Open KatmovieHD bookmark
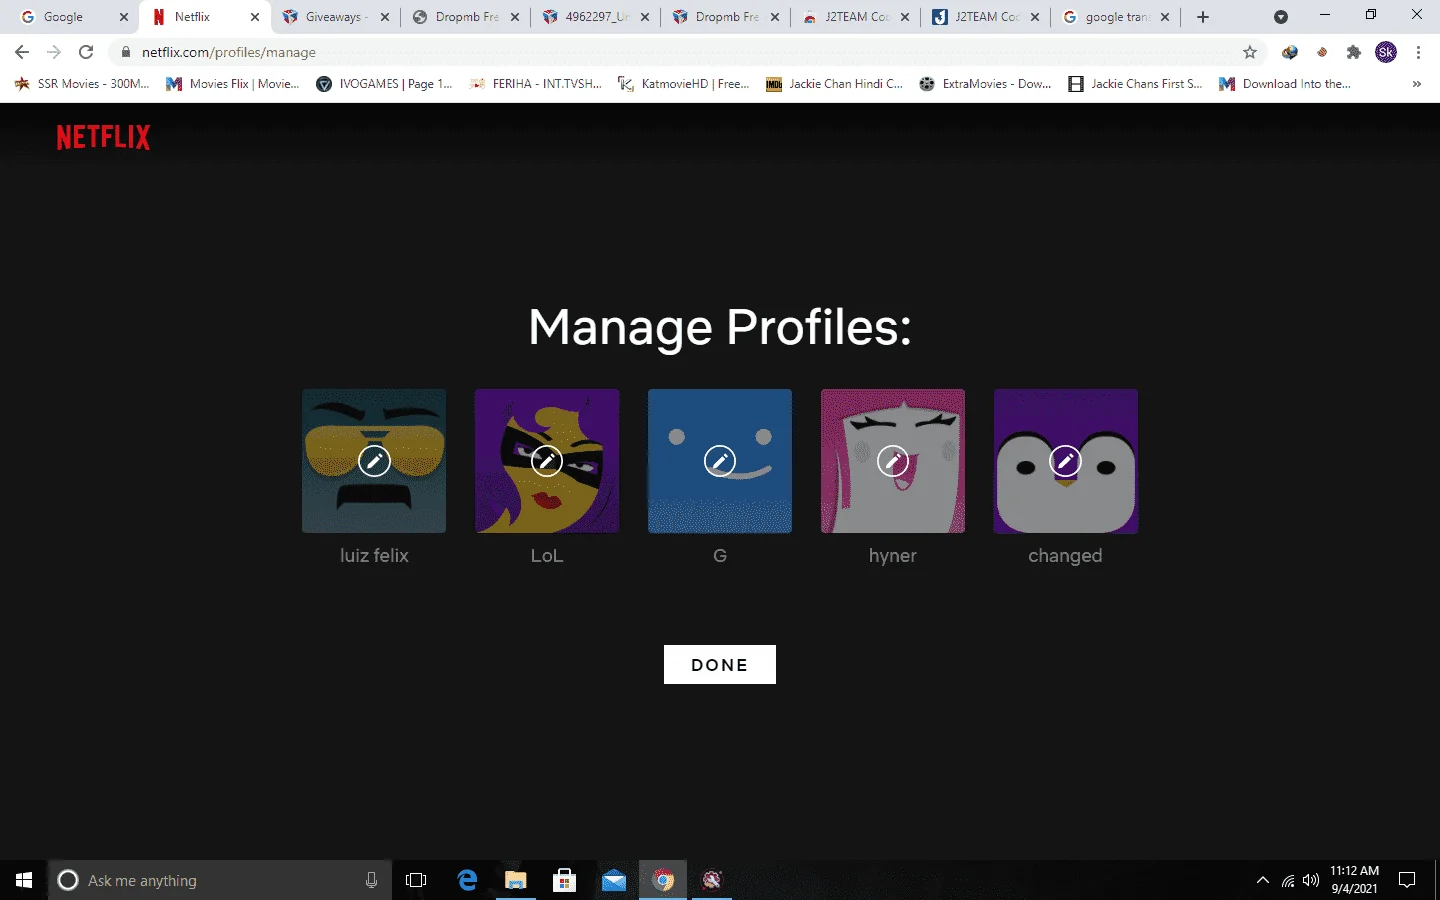The image size is (1440, 900). (x=684, y=84)
